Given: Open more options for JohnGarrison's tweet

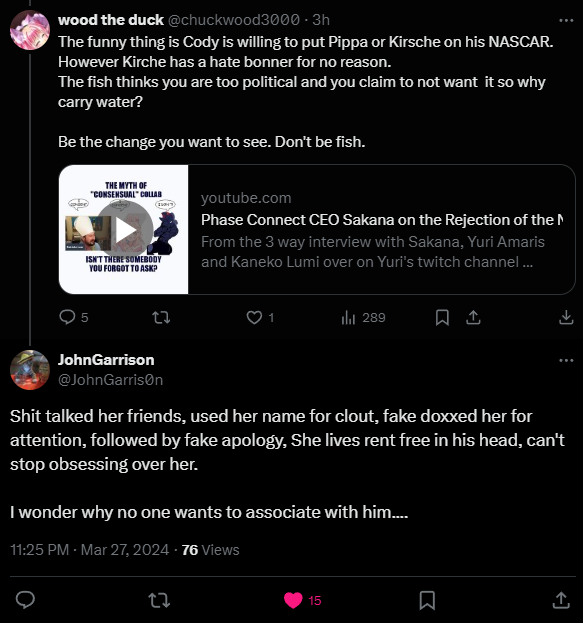Looking at the screenshot, I should coord(566,360).
